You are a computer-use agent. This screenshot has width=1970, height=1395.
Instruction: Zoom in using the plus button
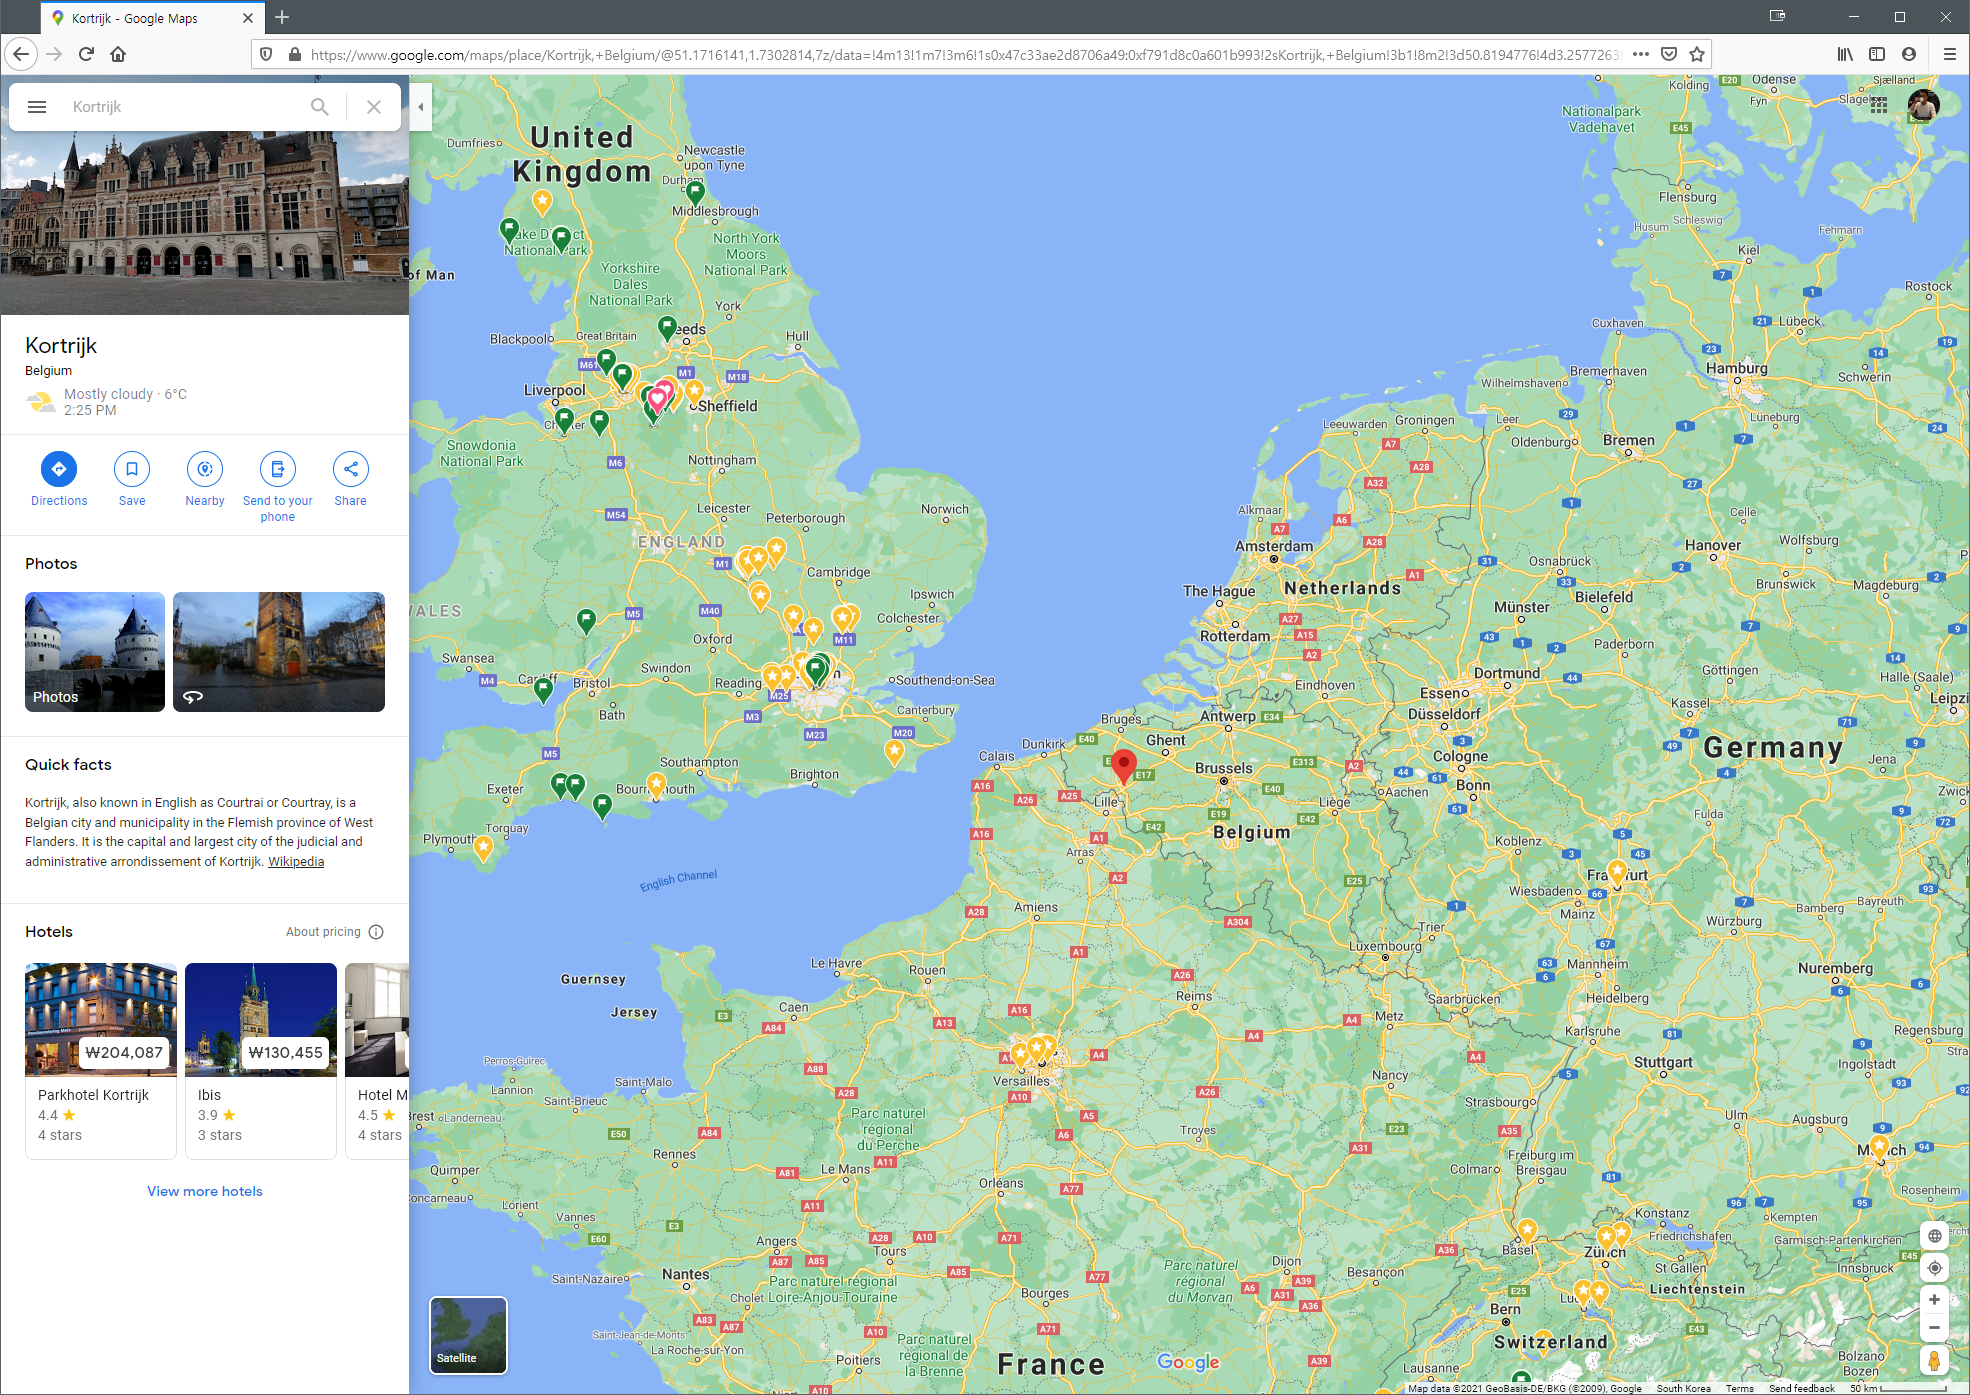[1934, 1300]
